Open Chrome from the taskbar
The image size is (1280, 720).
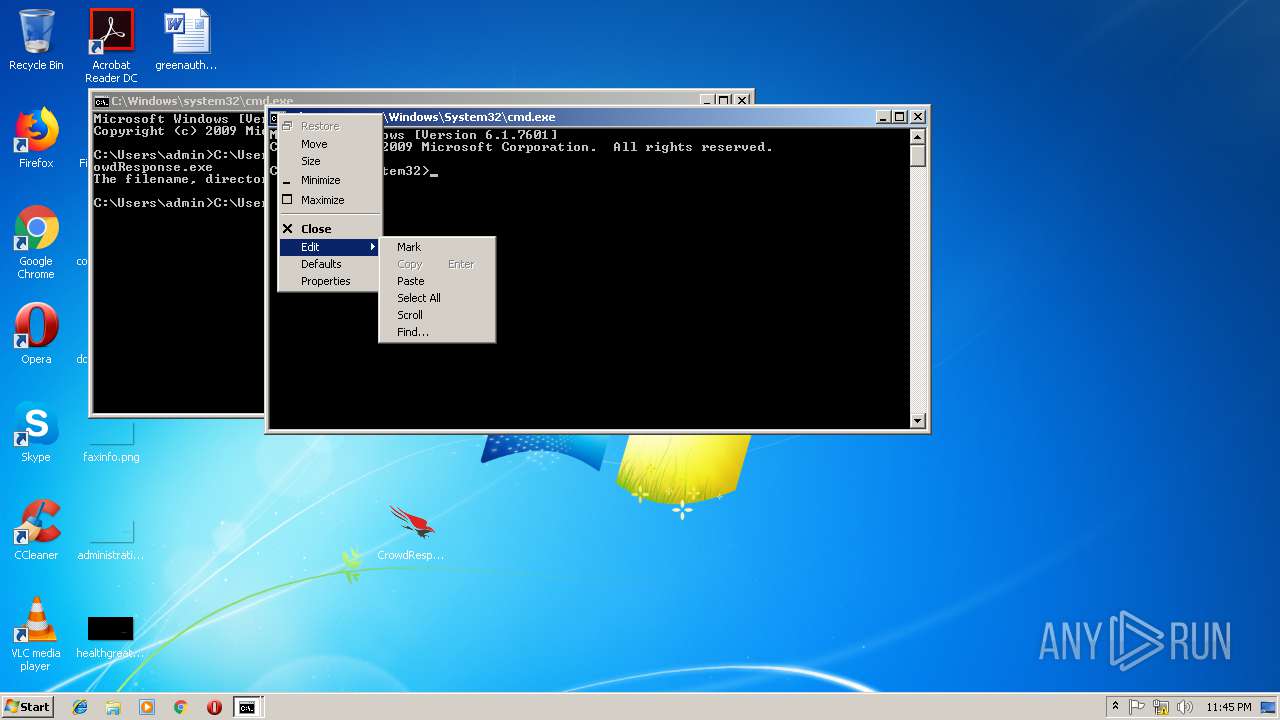[x=180, y=707]
